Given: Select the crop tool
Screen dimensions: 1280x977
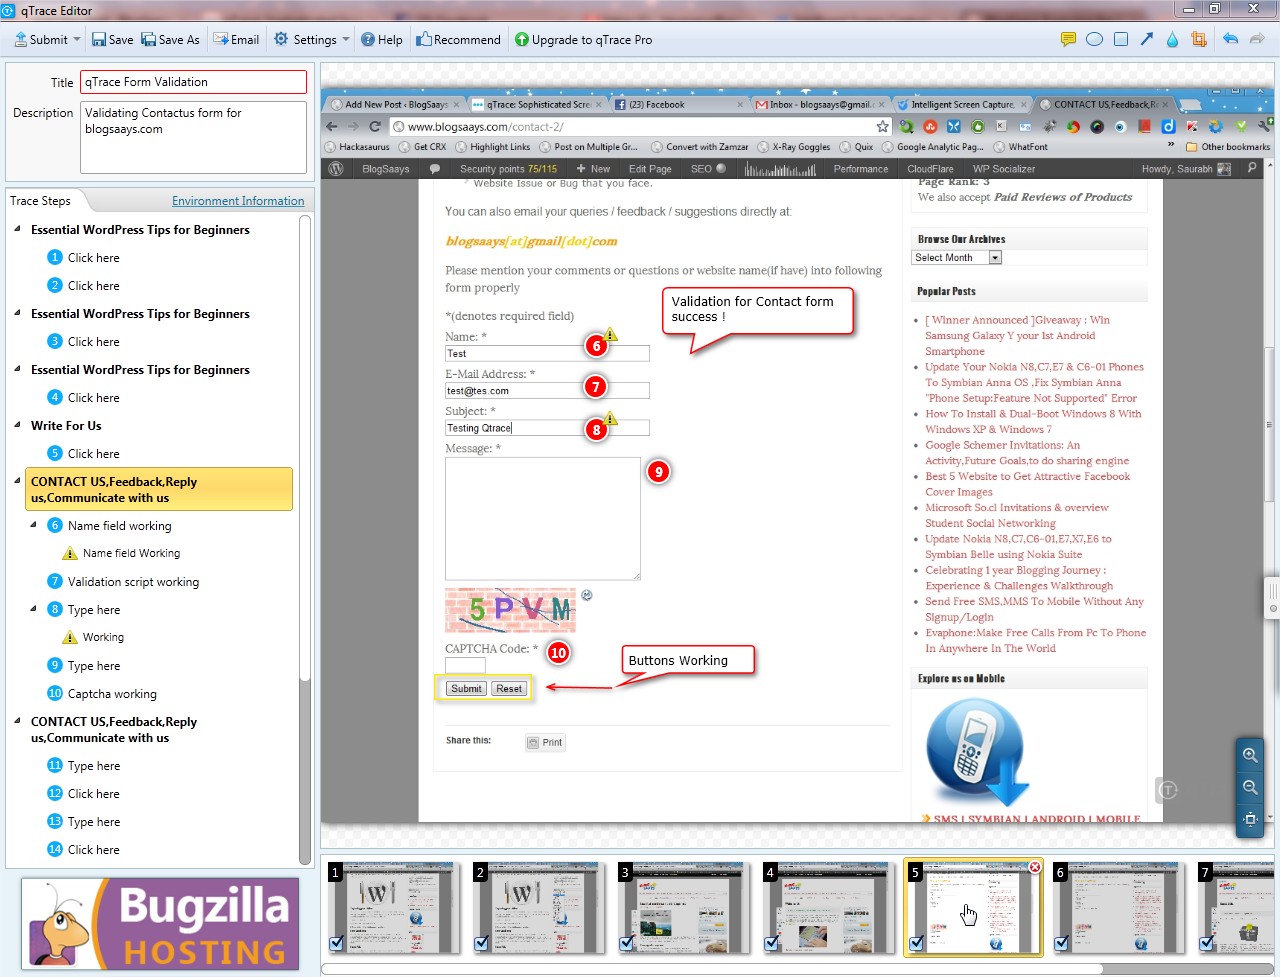Looking at the screenshot, I should tap(1198, 40).
